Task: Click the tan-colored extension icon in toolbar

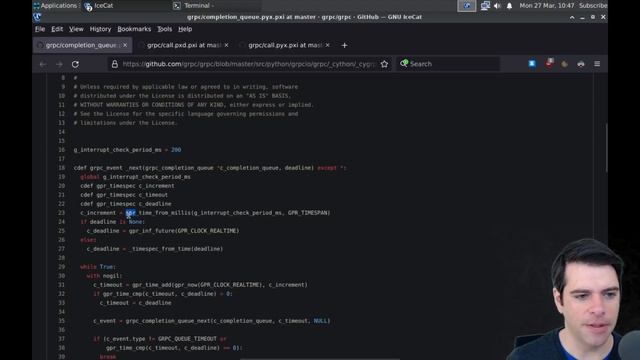Action: click(x=564, y=64)
